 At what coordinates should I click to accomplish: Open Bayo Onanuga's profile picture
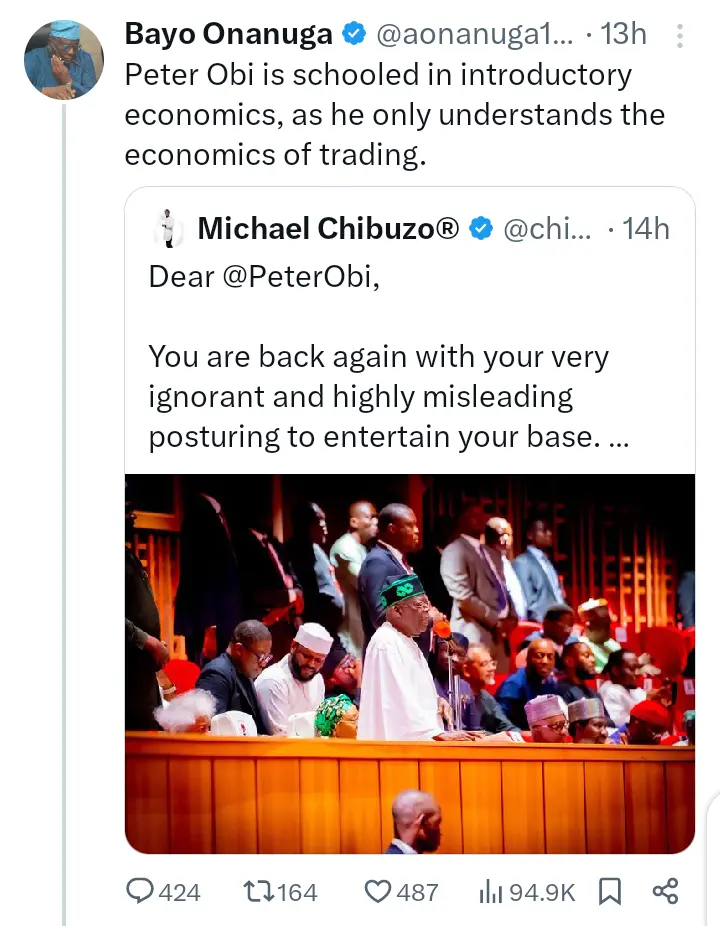pyautogui.click(x=63, y=59)
